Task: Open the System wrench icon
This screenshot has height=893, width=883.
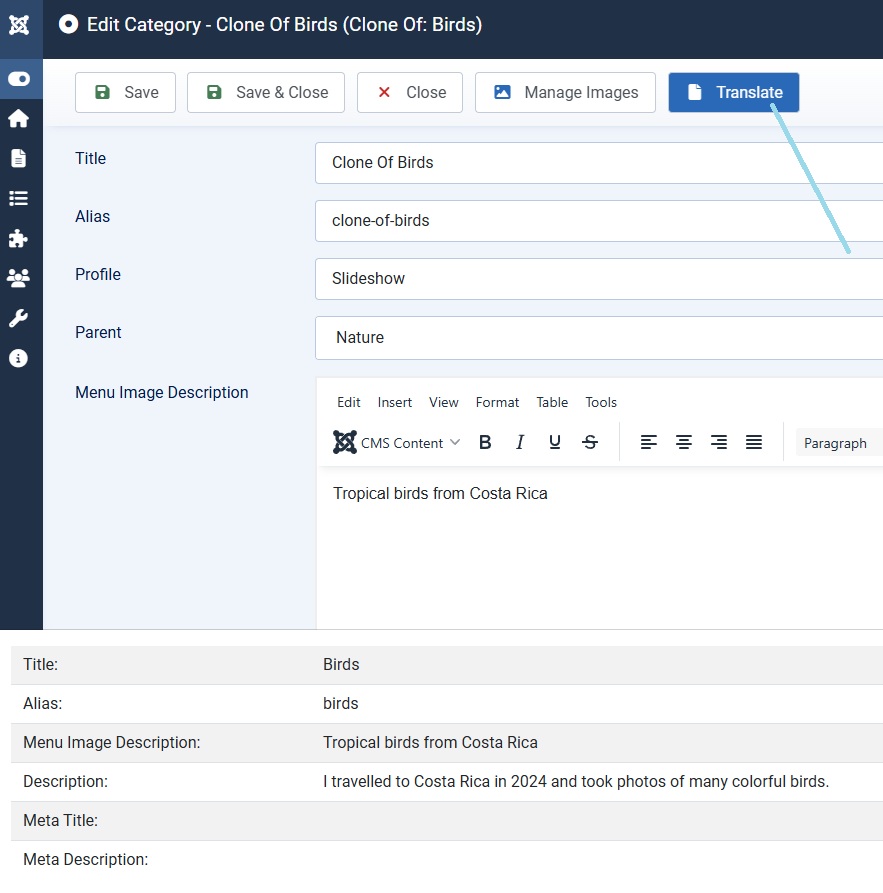Action: click(x=18, y=318)
